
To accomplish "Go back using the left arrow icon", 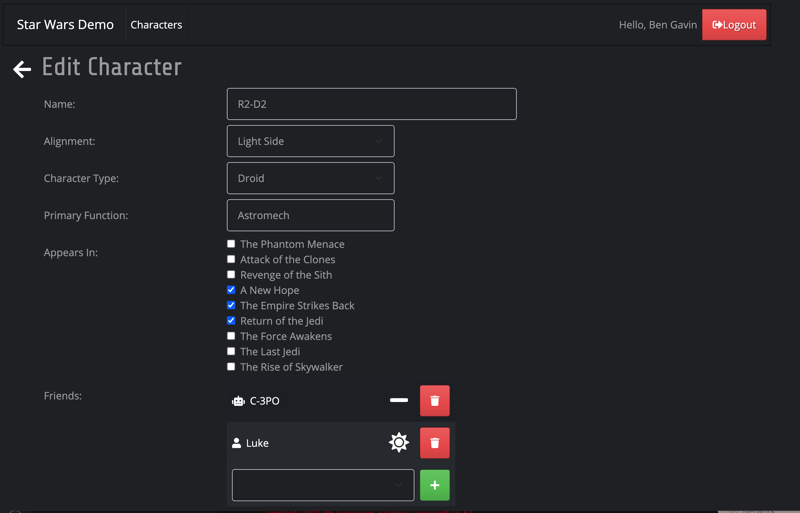I will (x=22, y=69).
